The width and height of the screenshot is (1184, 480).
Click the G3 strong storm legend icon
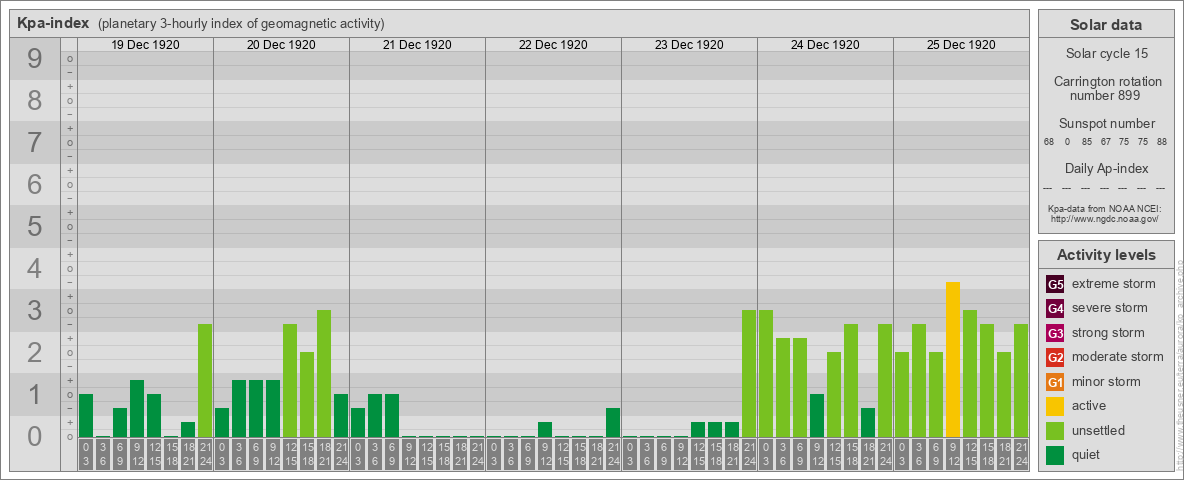click(x=1055, y=333)
